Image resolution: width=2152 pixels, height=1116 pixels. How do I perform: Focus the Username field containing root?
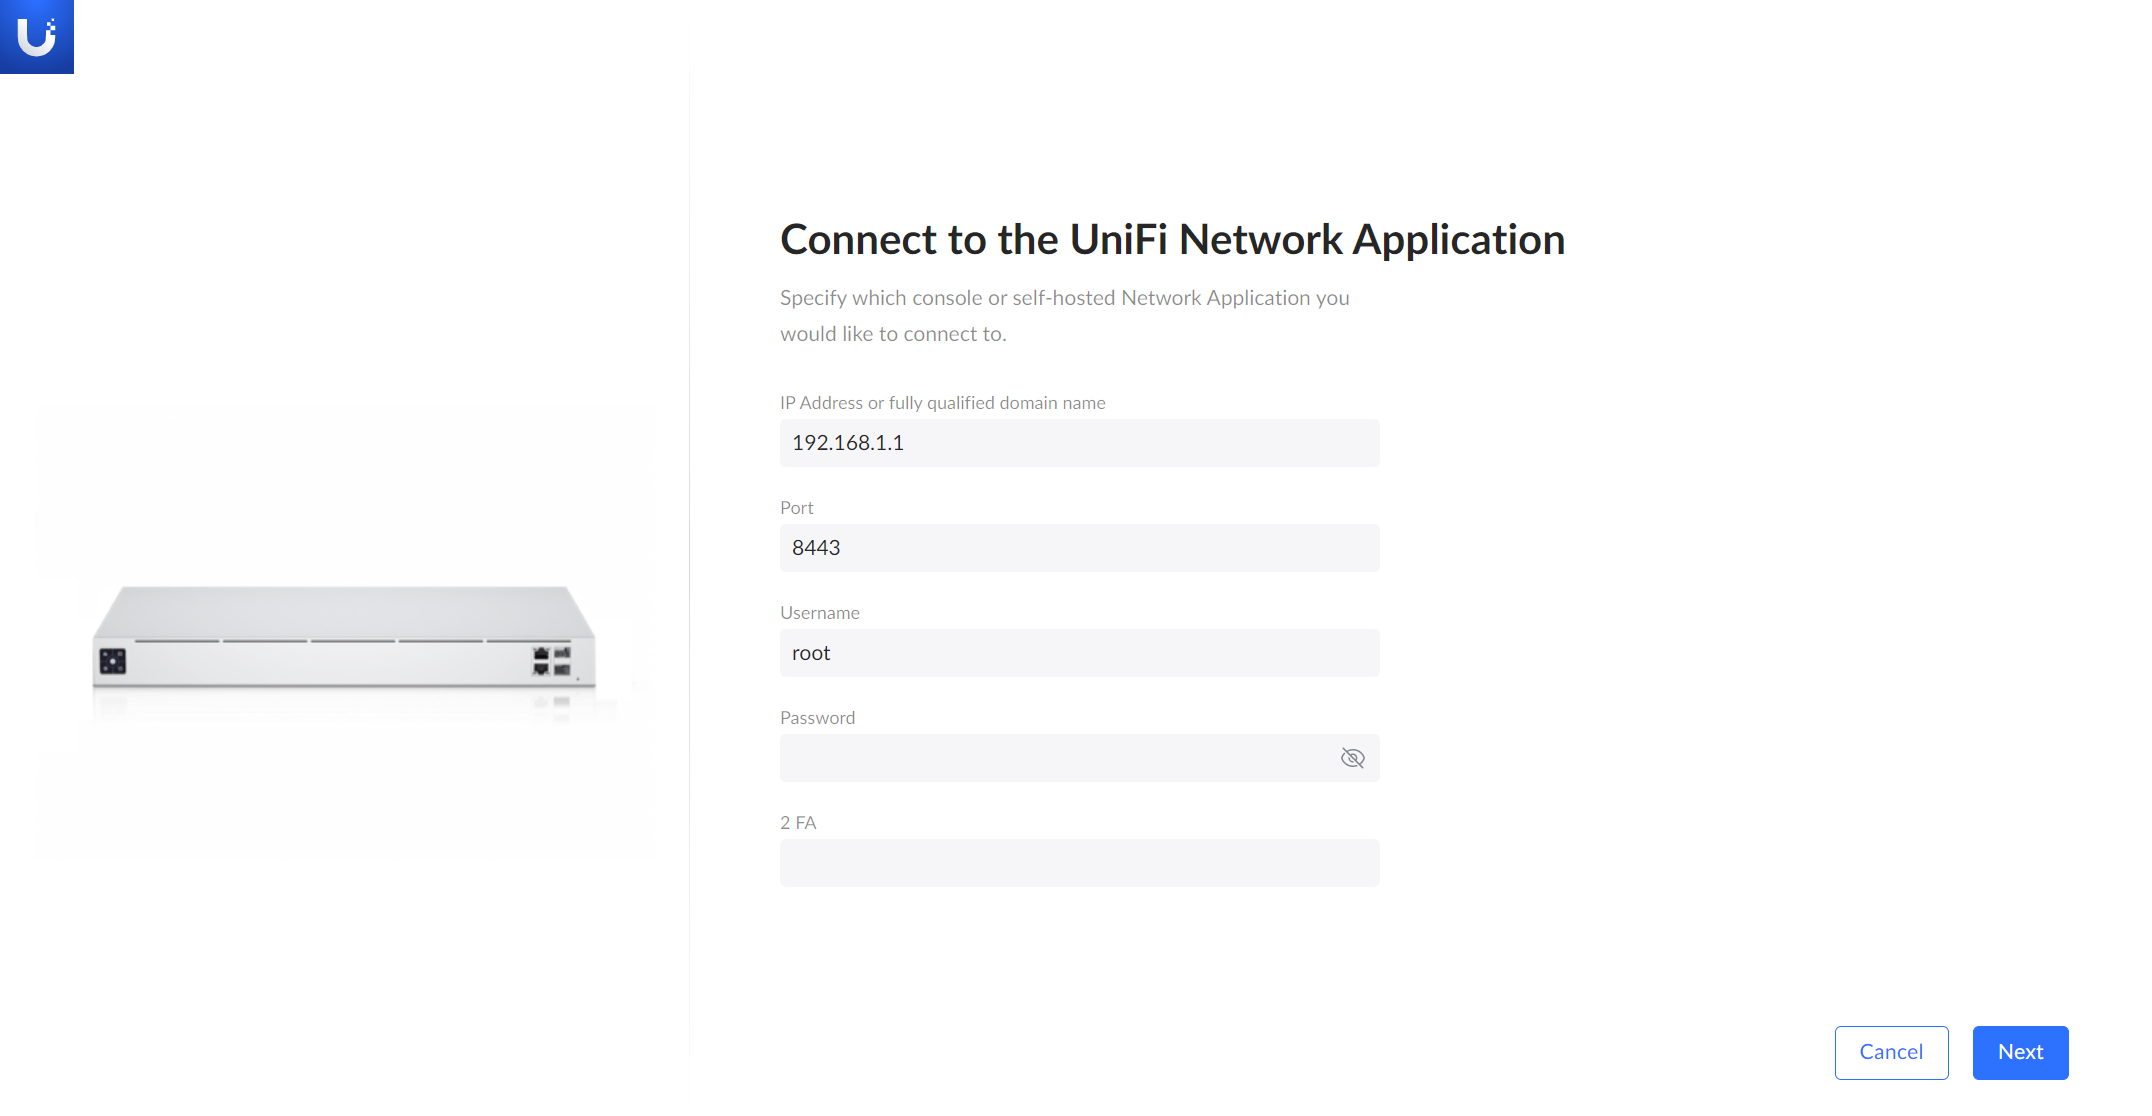click(1079, 653)
